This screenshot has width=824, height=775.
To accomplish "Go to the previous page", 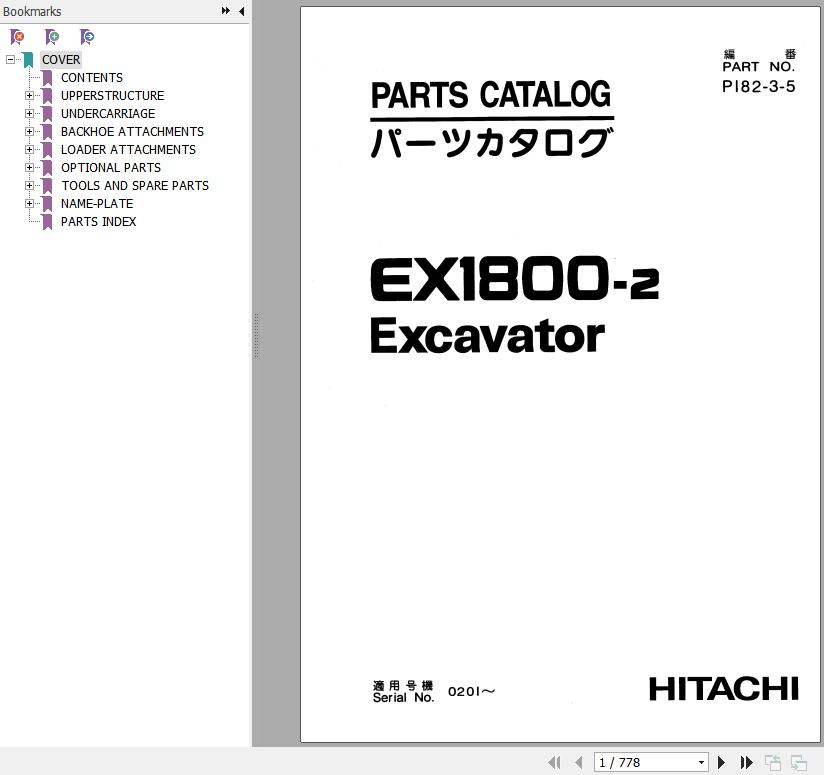I will coord(579,762).
